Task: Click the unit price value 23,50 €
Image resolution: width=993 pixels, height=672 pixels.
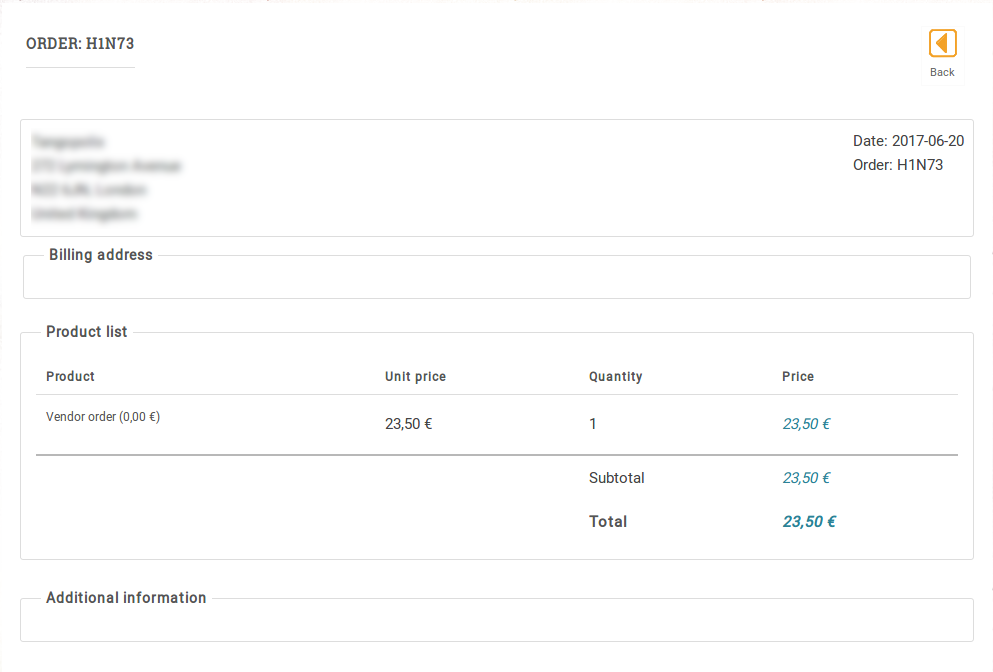Action: tap(408, 424)
